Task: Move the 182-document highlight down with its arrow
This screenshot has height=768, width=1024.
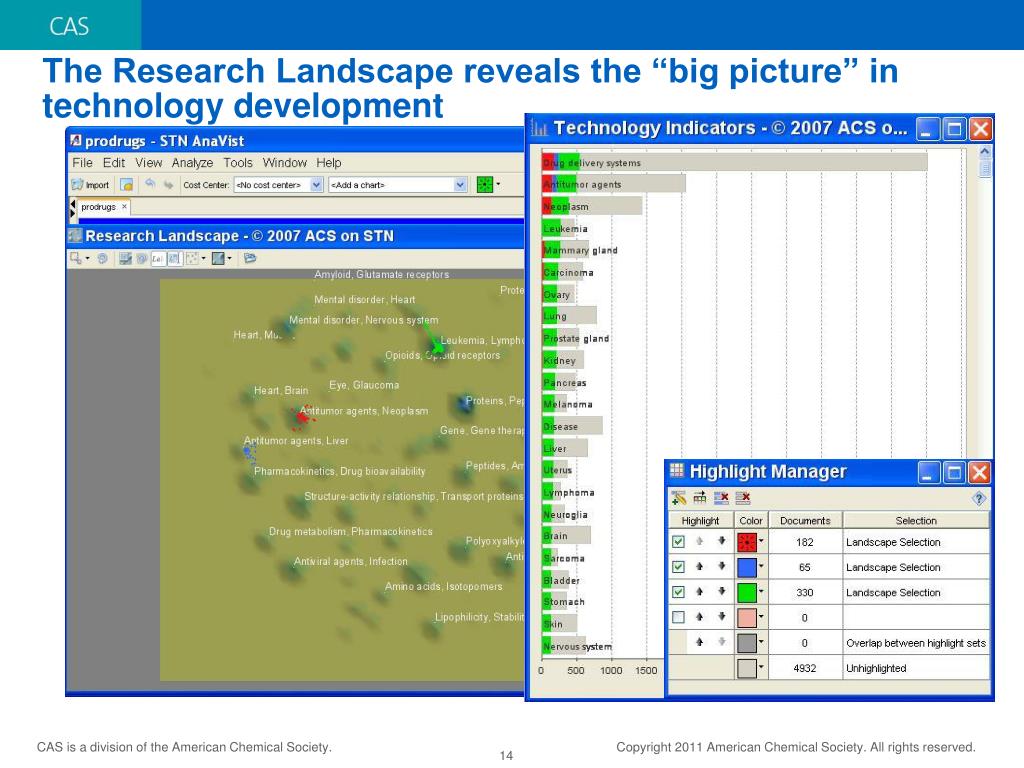Action: (x=722, y=541)
